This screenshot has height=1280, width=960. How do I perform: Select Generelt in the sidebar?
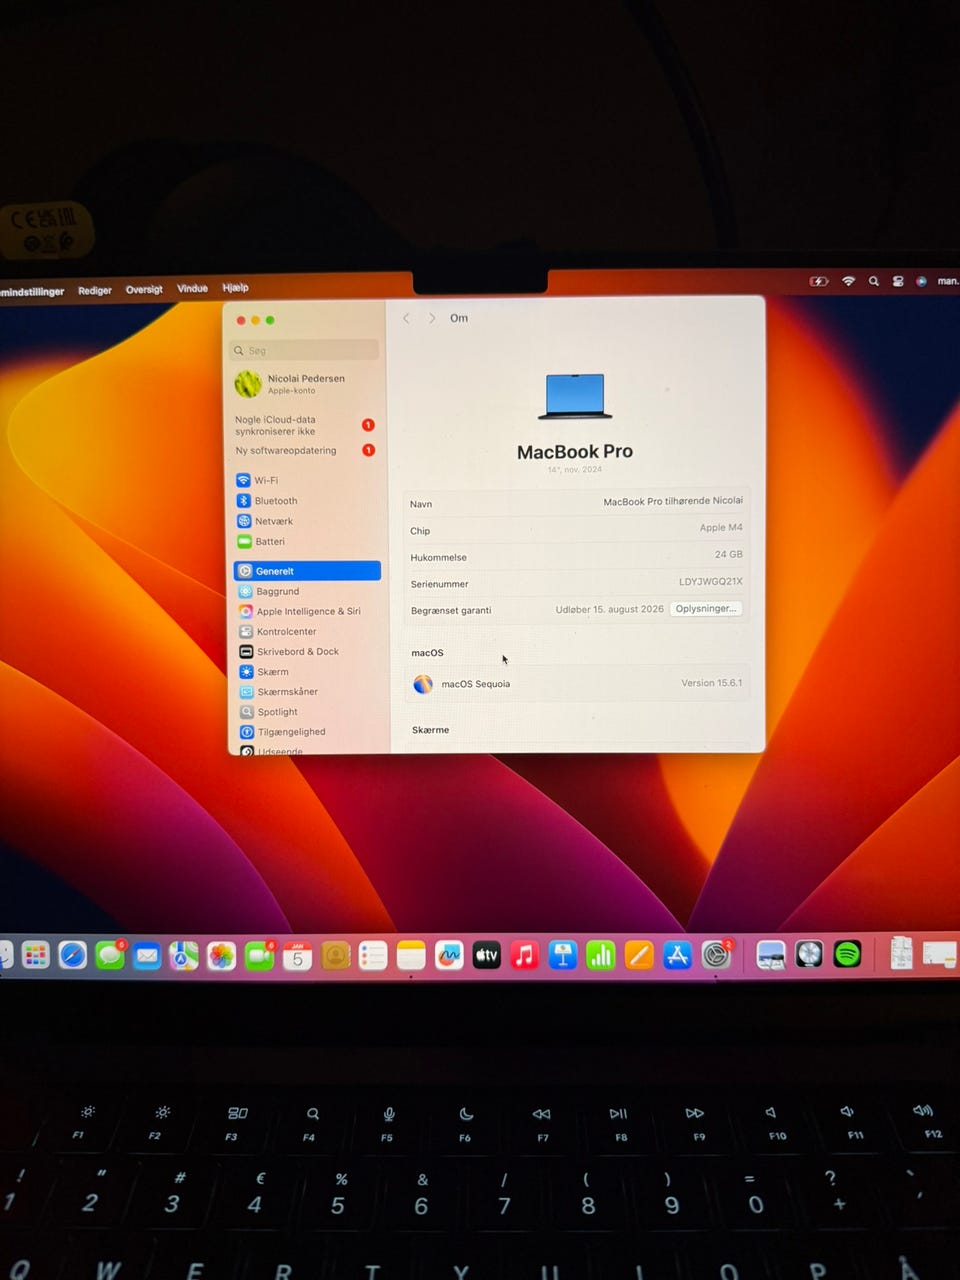click(307, 571)
